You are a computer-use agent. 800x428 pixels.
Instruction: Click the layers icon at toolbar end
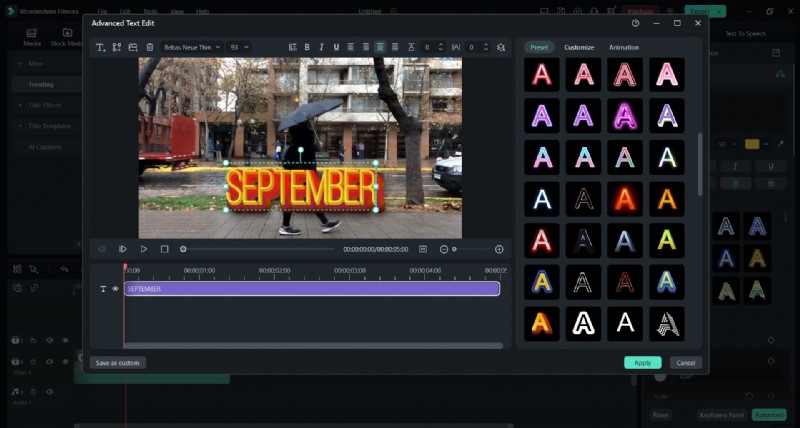click(501, 47)
